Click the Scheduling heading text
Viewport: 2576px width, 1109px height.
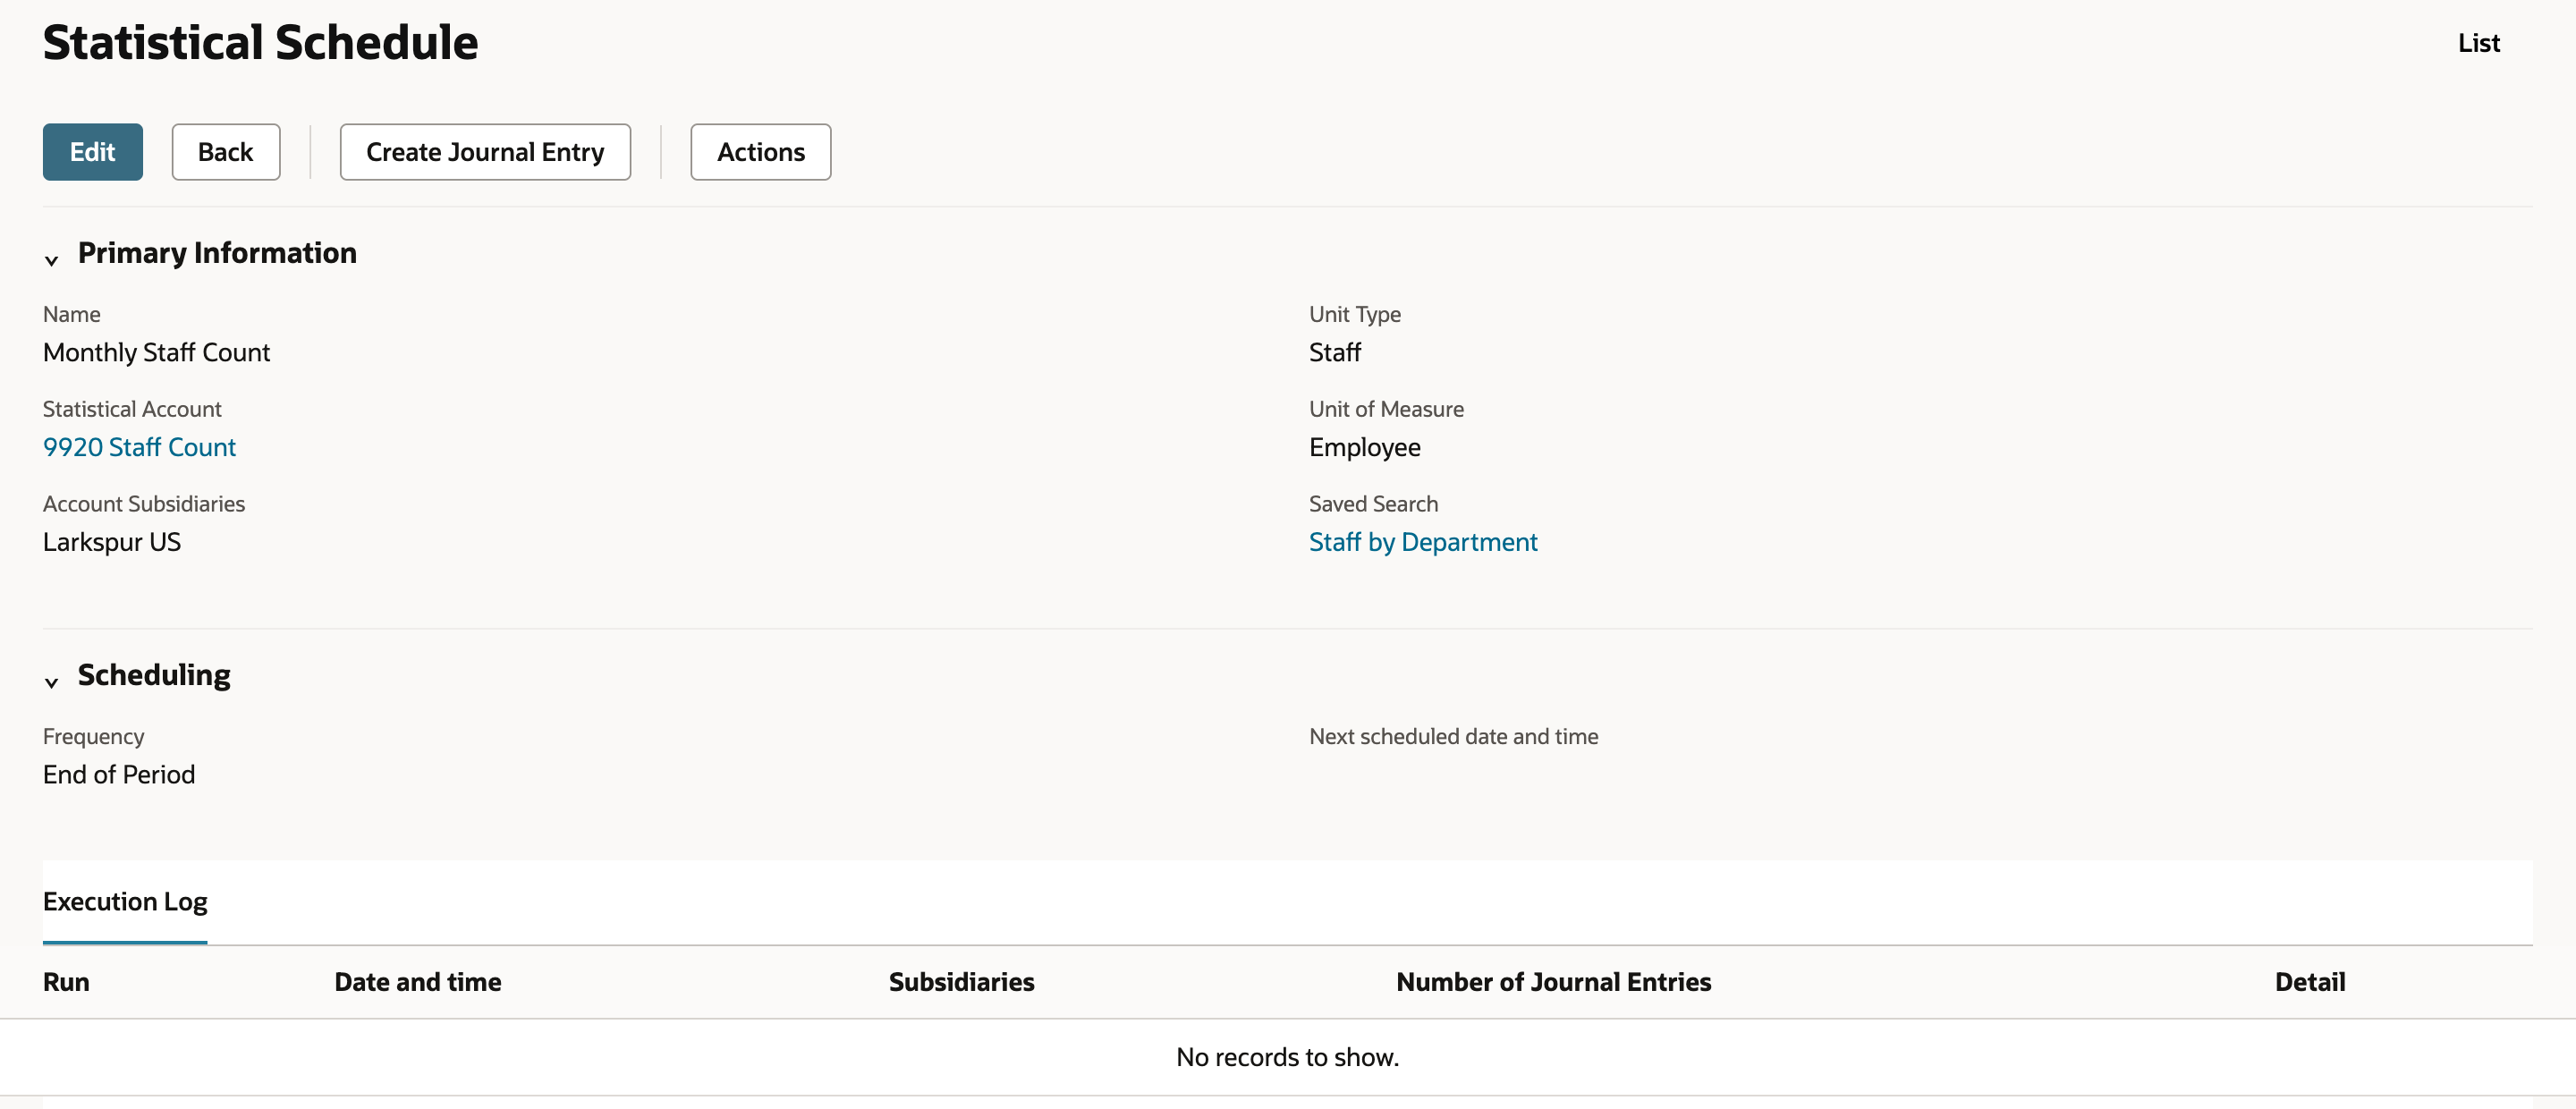pyautogui.click(x=154, y=675)
